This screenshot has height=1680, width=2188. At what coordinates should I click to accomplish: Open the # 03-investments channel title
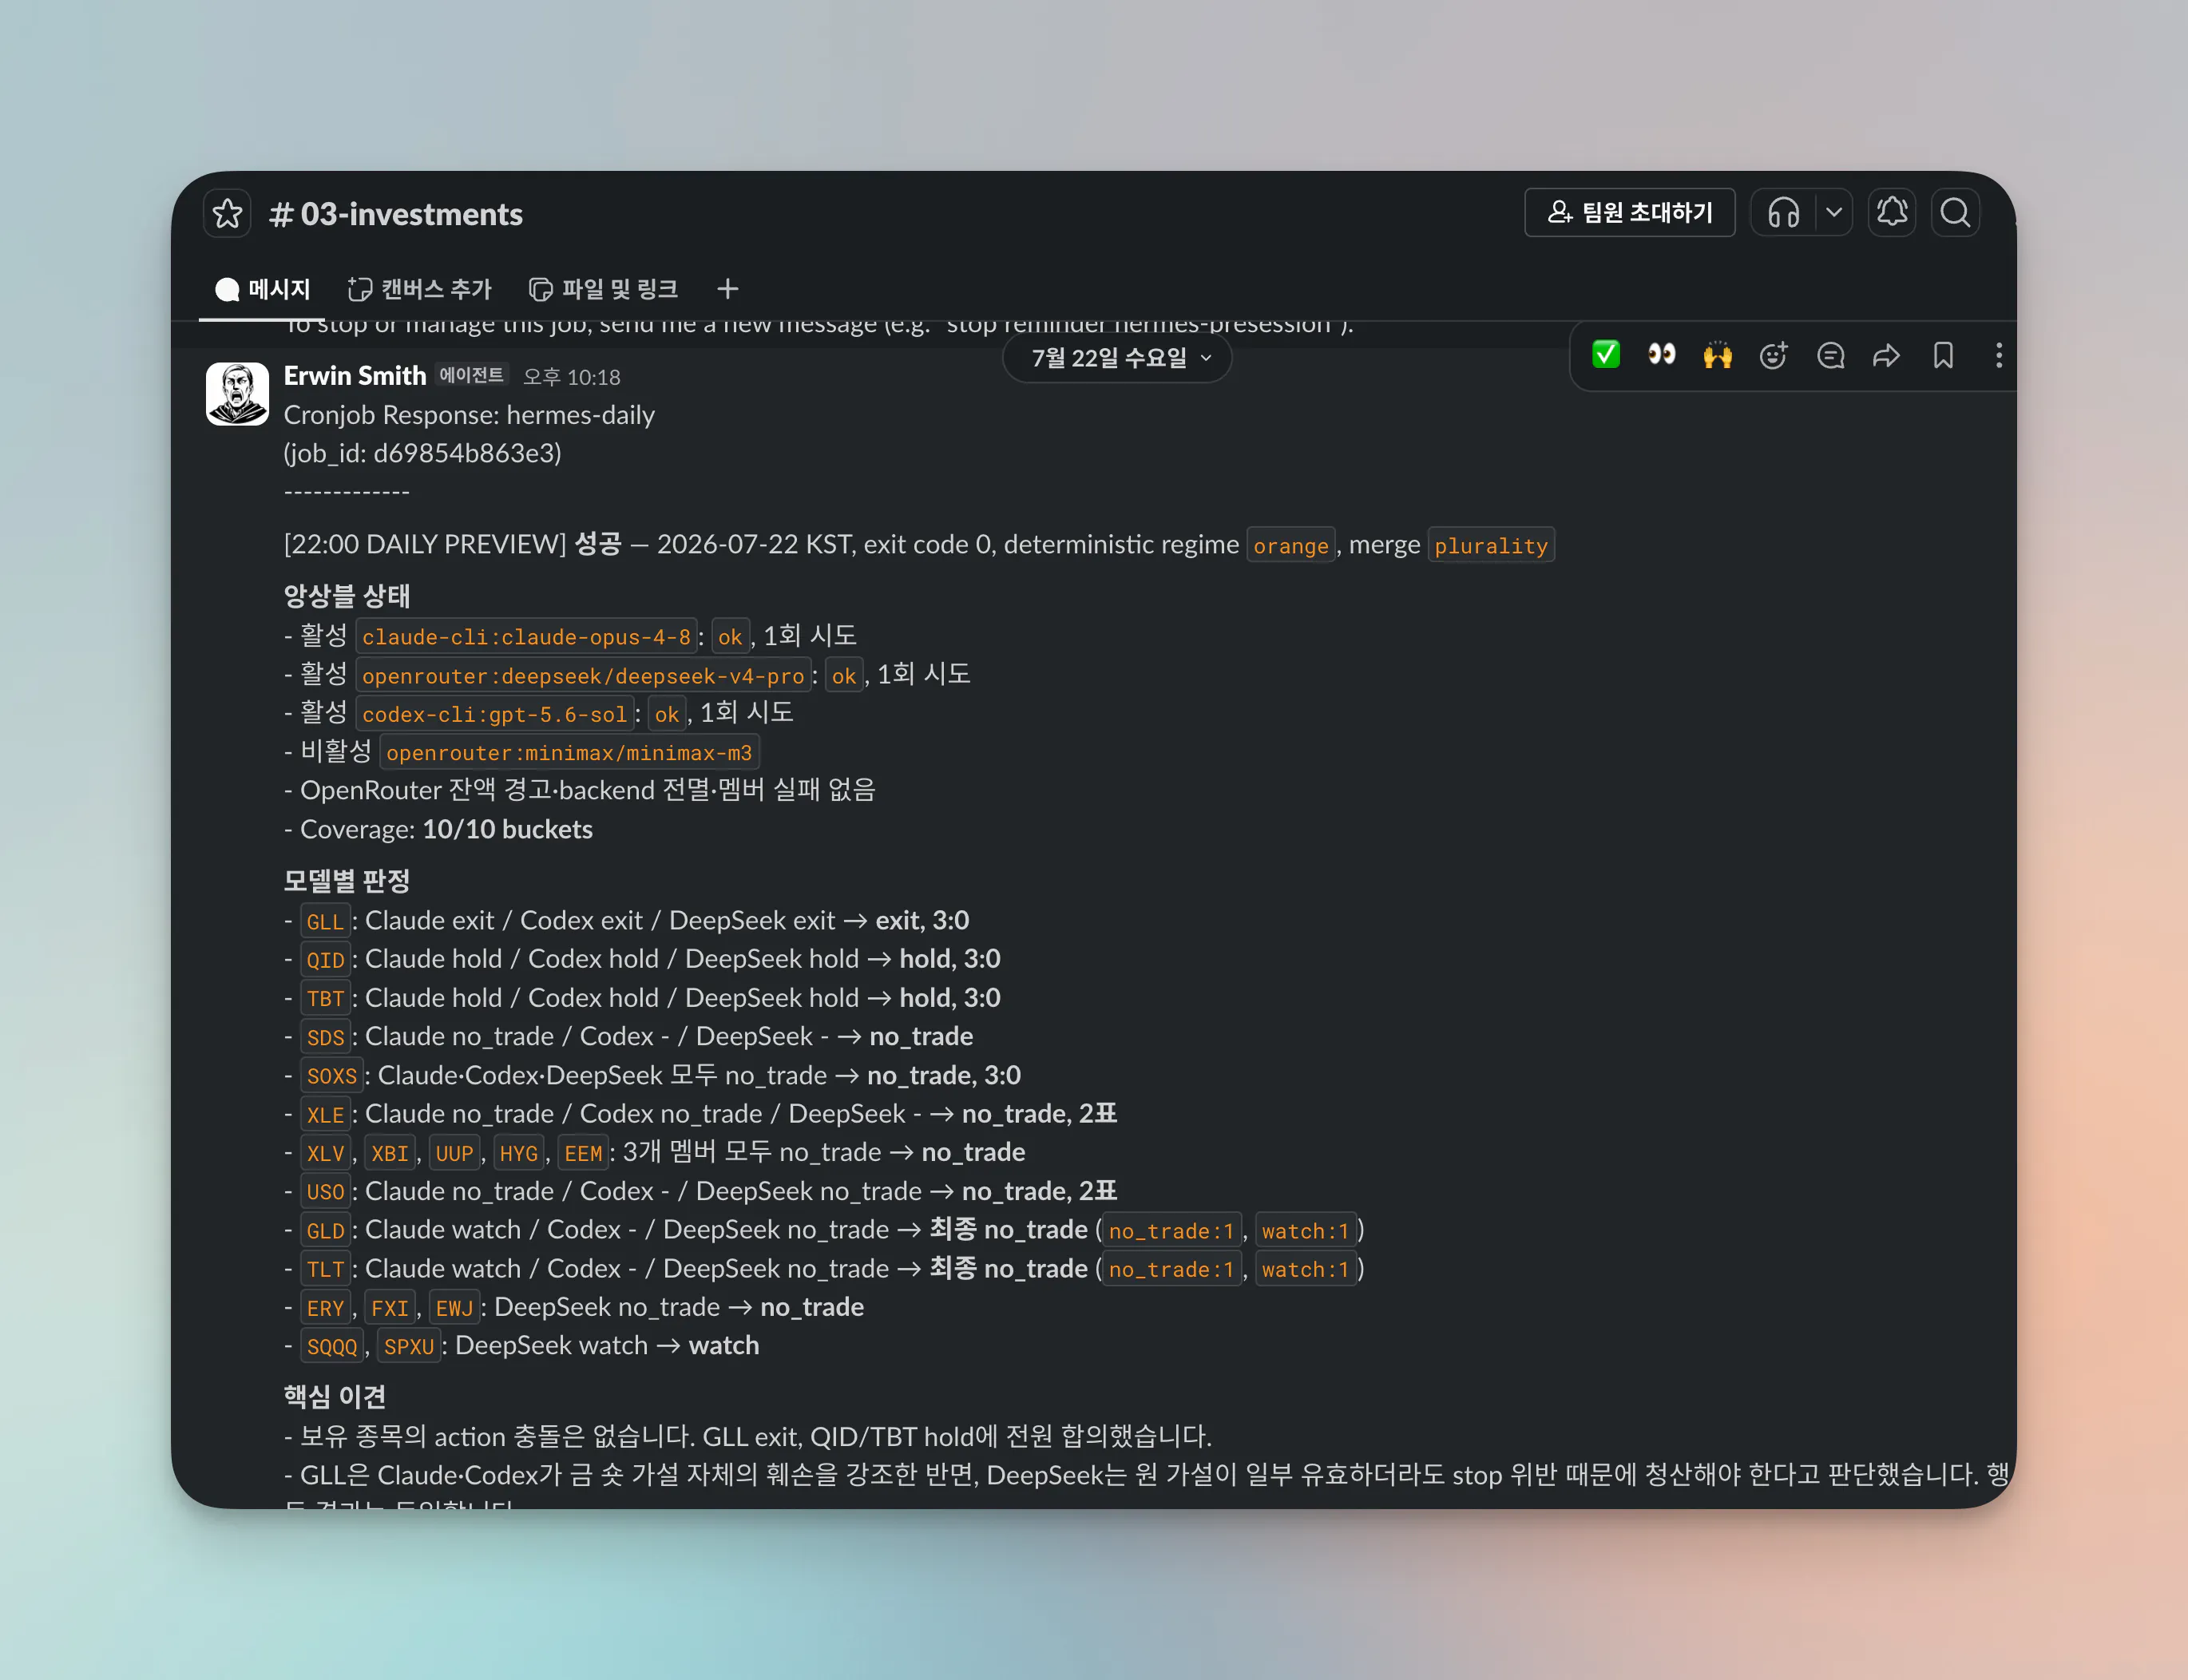396,214
